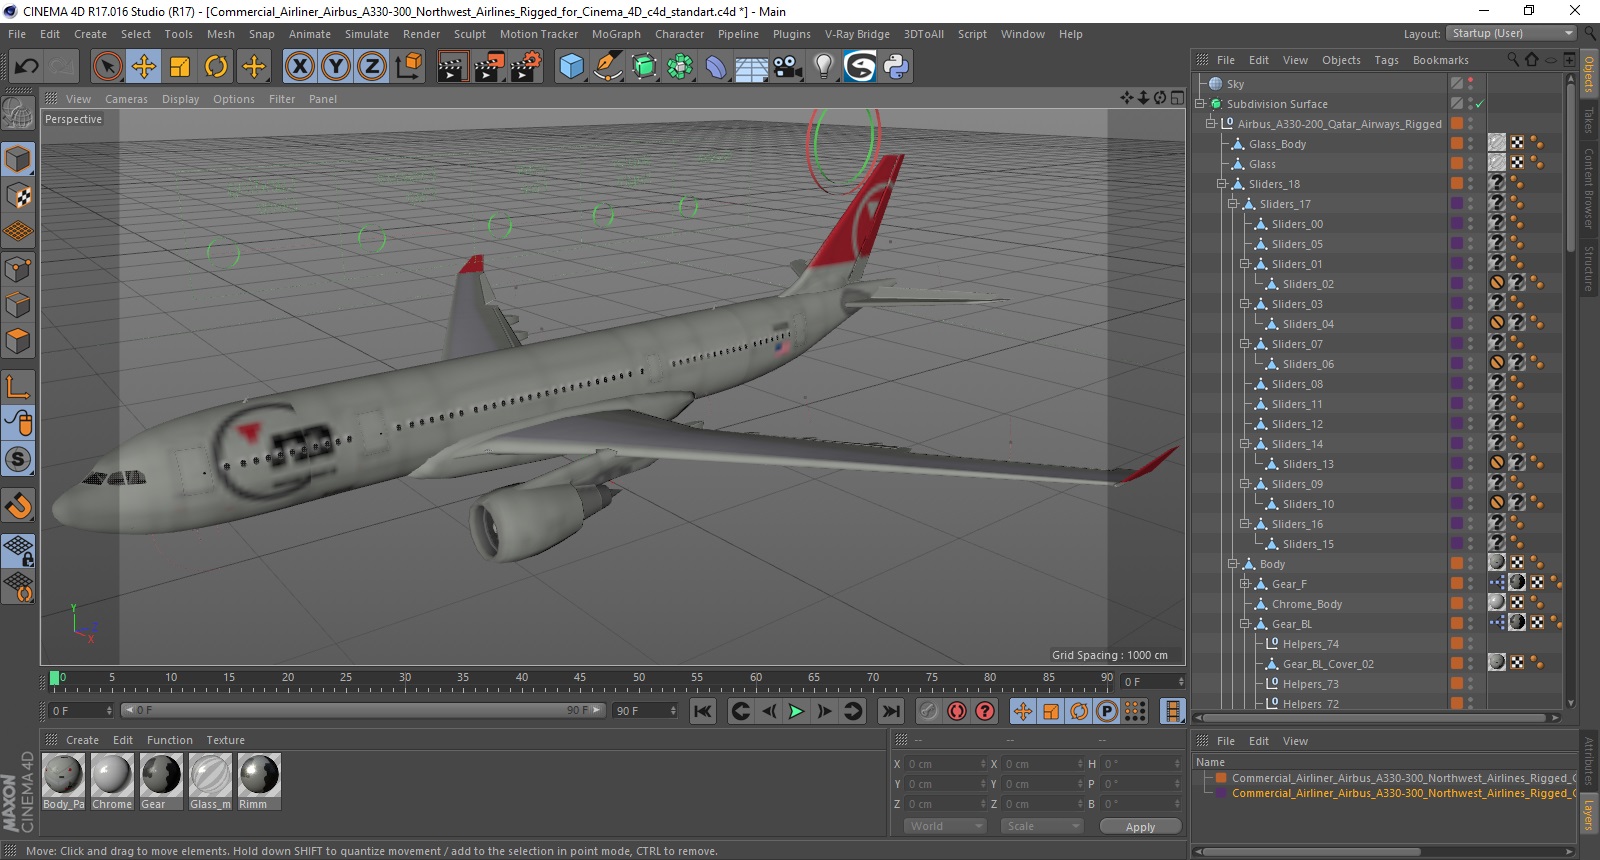
Task: Open Edit Render Settings icon
Action: click(526, 67)
